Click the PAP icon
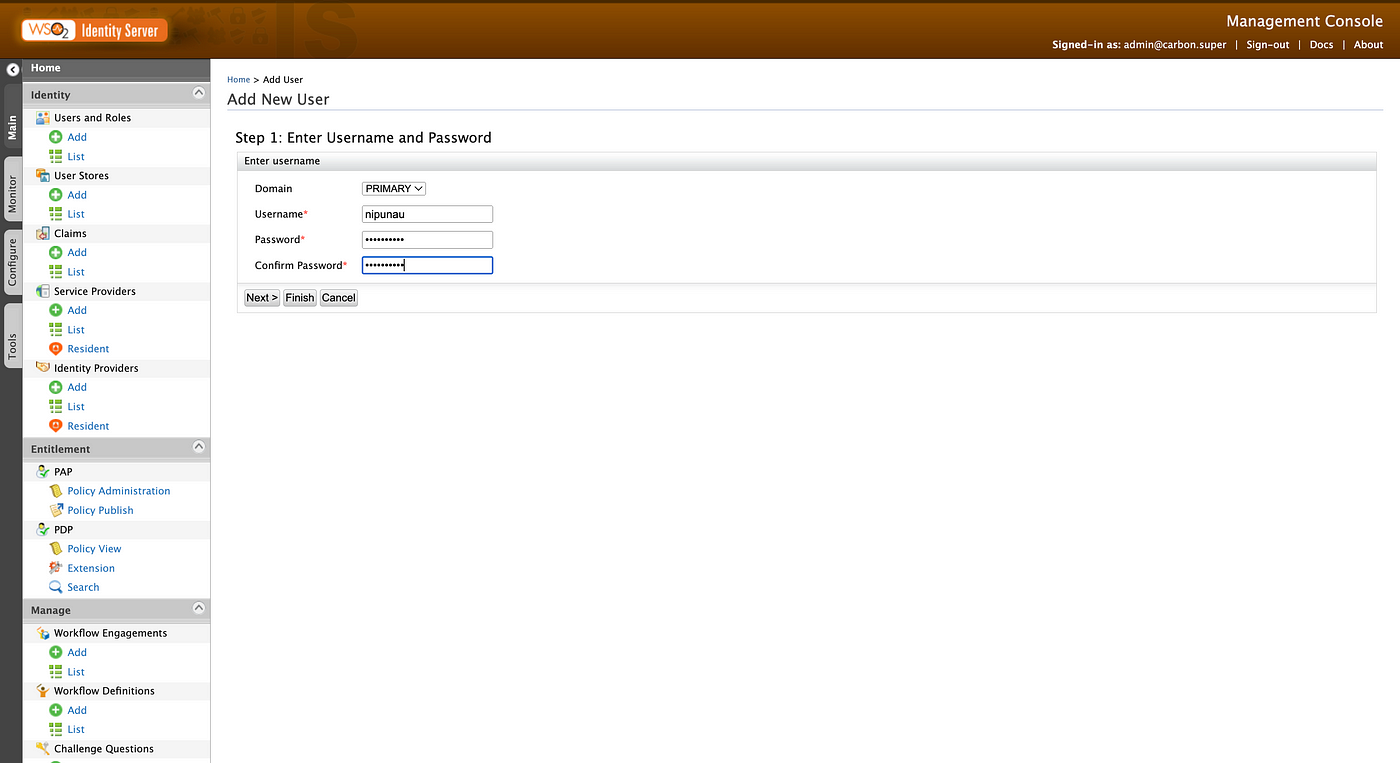The height and width of the screenshot is (763, 1400). [43, 472]
